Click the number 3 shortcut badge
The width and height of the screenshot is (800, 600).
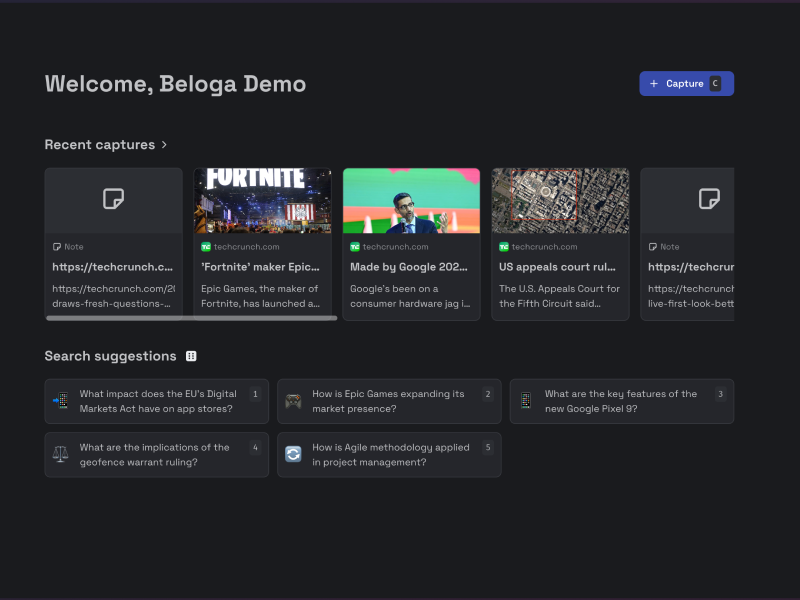click(720, 394)
